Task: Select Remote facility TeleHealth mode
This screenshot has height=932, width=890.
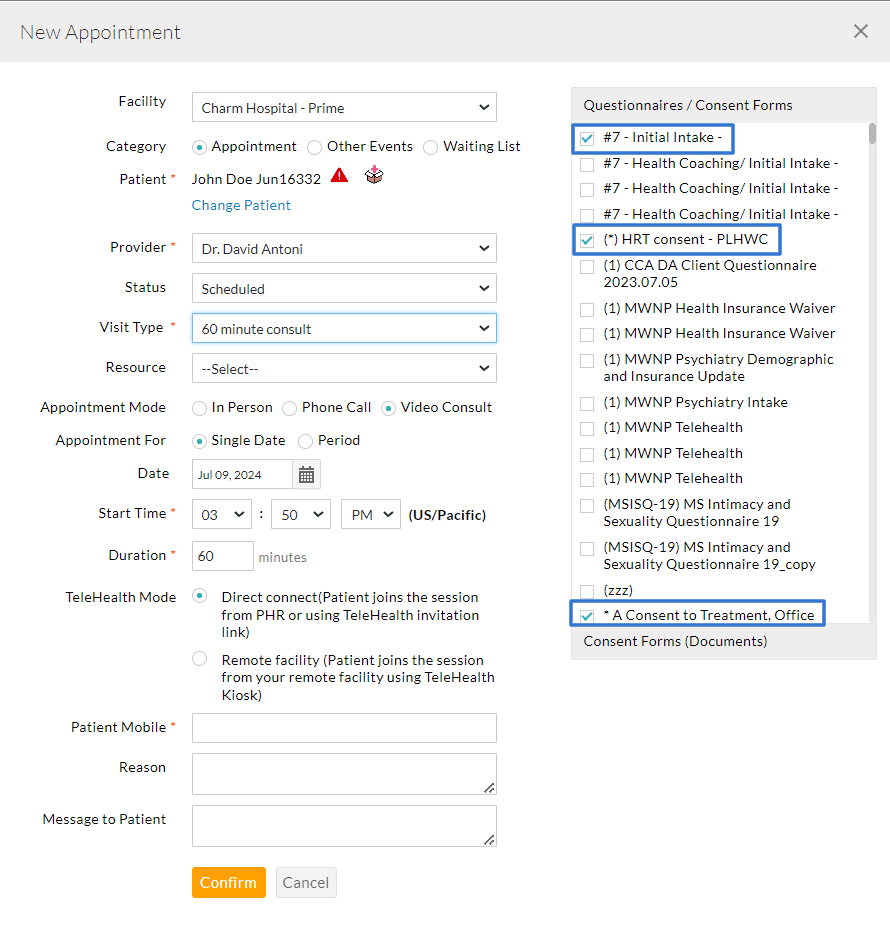Action: (200, 659)
